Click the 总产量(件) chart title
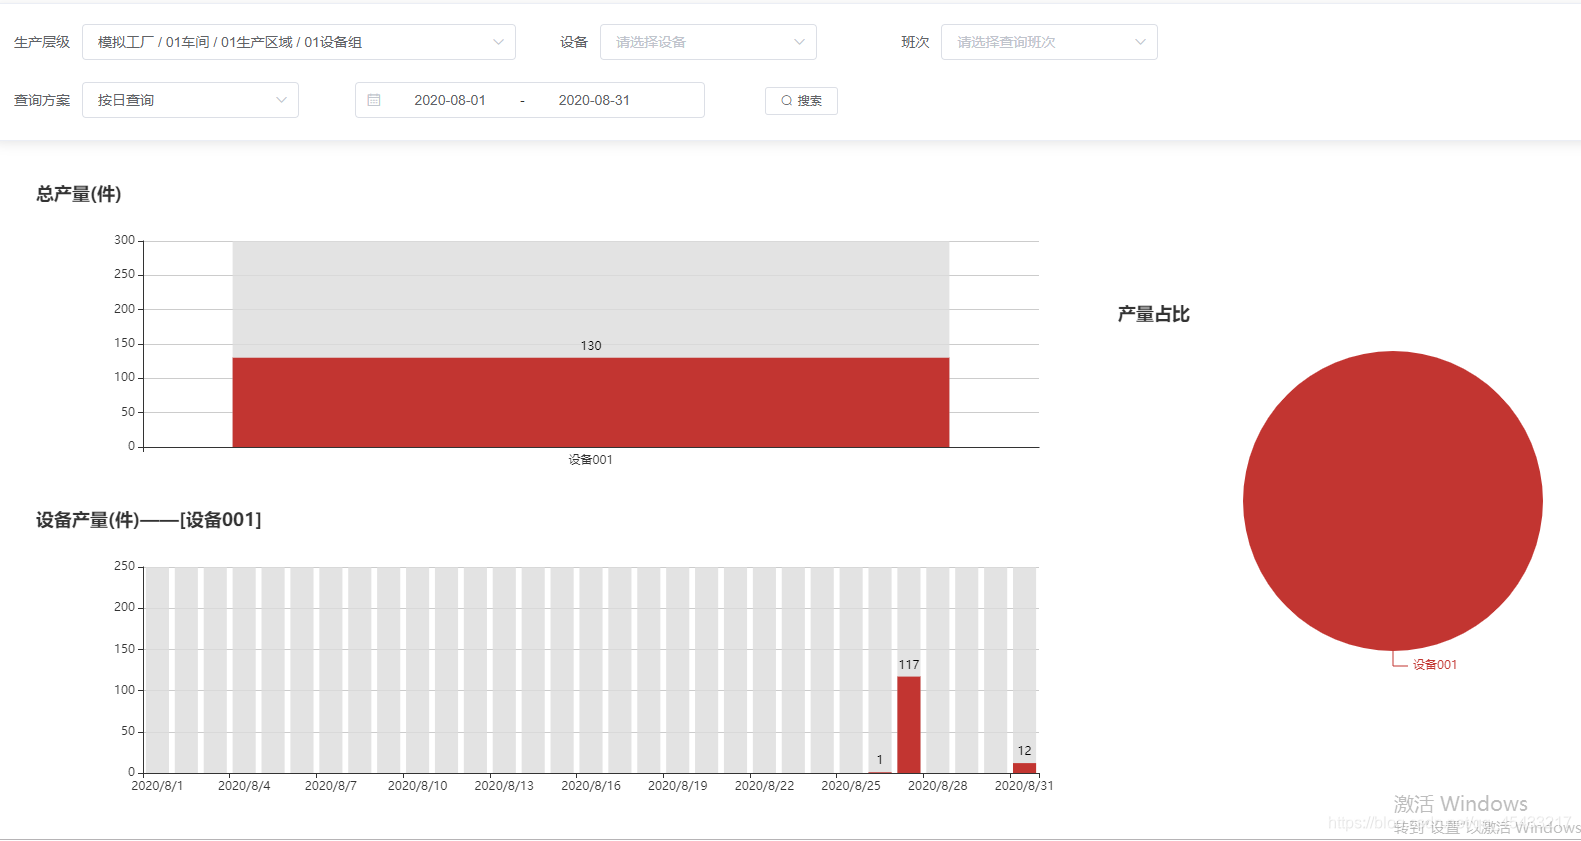Image resolution: width=1581 pixels, height=841 pixels. 79,194
